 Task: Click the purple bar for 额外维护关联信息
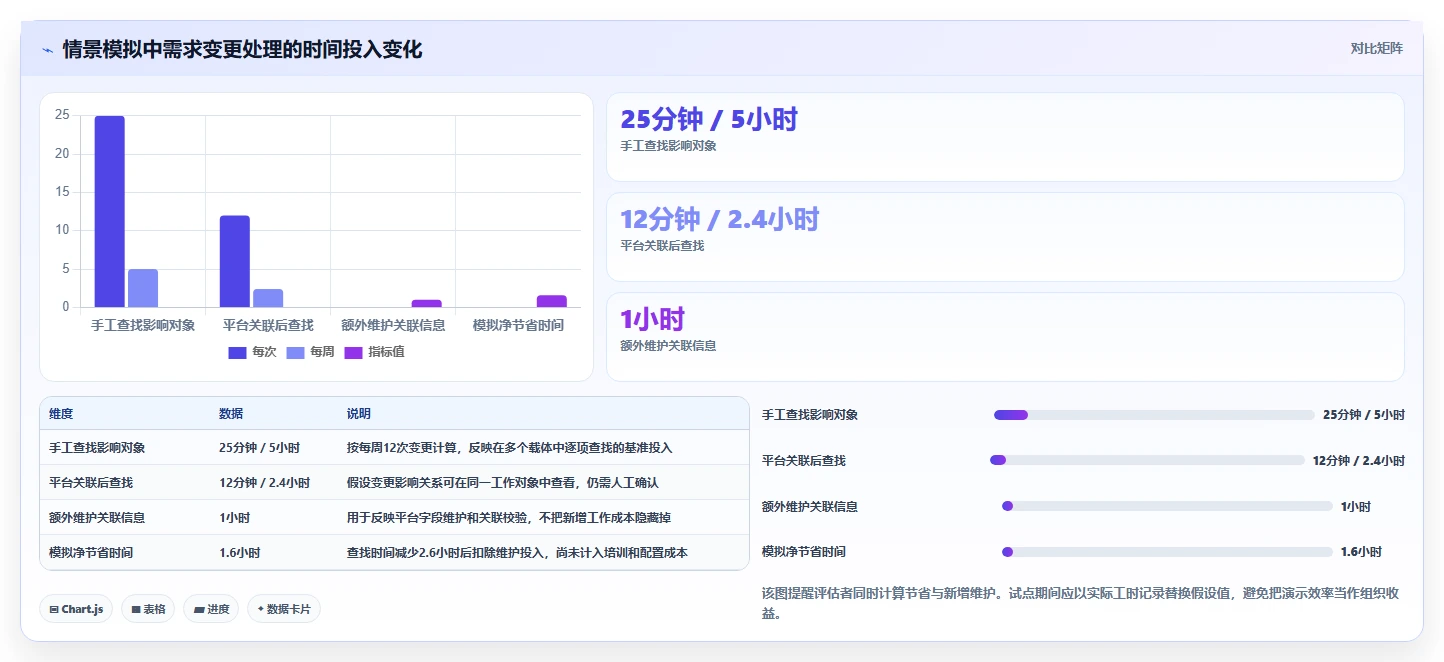point(426,303)
